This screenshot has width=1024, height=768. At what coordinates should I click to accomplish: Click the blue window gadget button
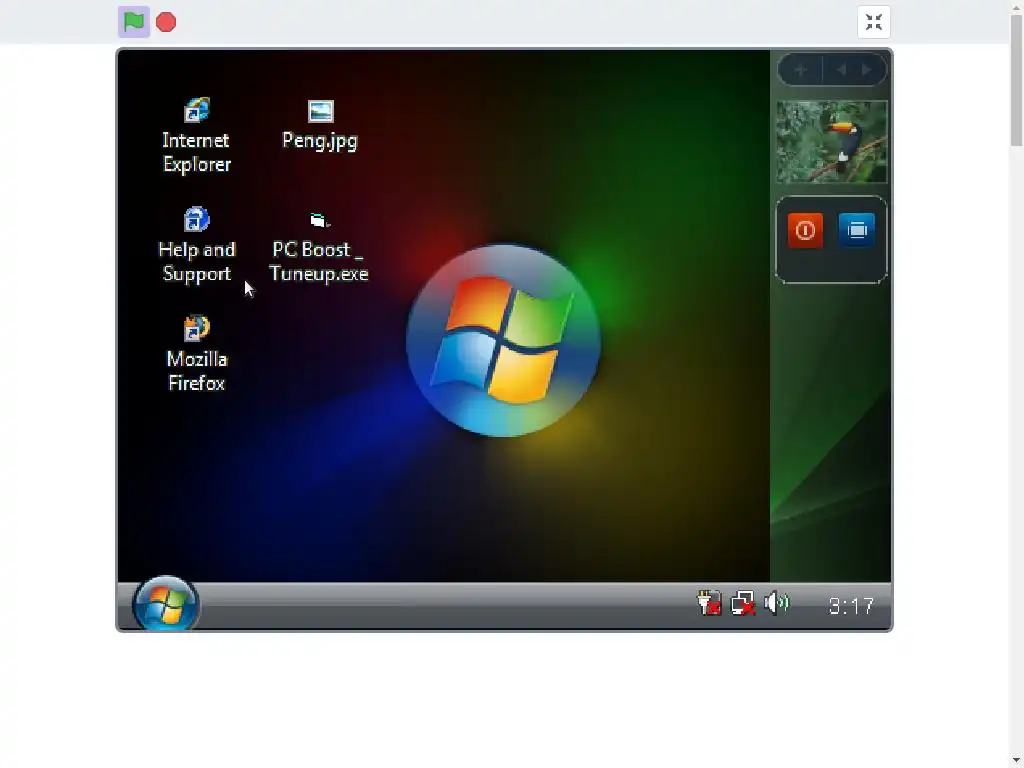pyautogui.click(x=857, y=230)
